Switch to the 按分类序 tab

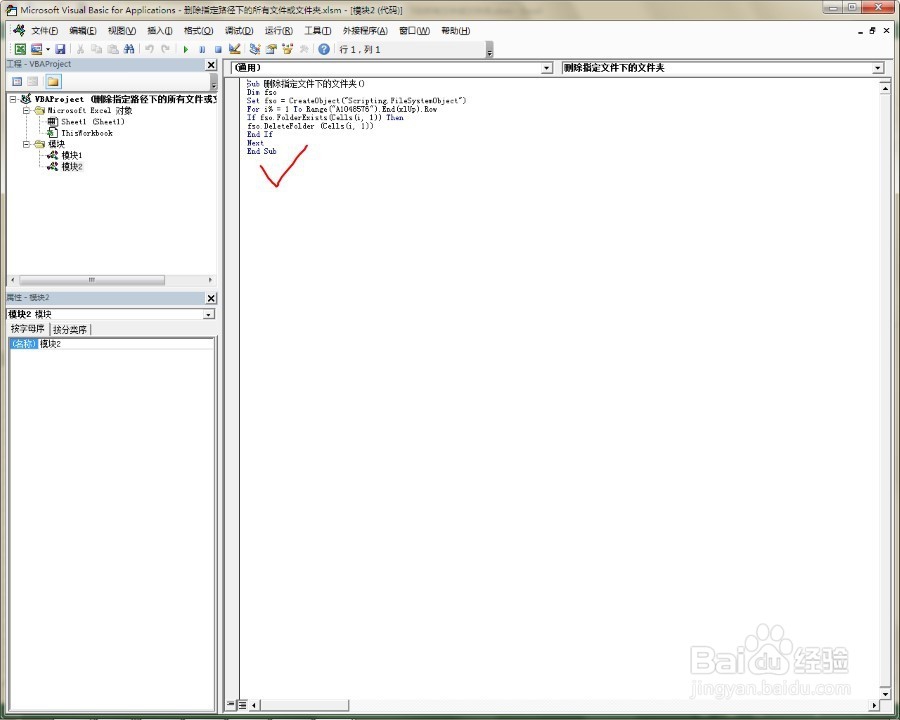[70, 330]
